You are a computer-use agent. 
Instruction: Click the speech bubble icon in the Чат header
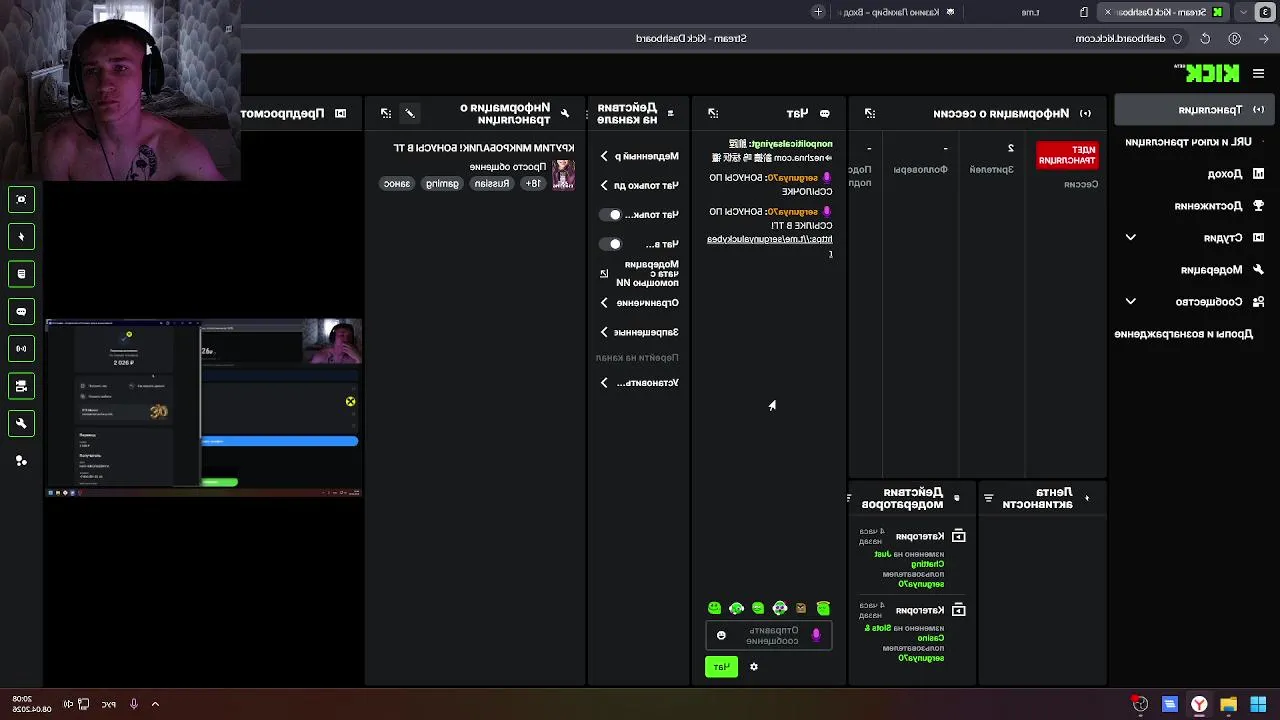[x=825, y=113]
